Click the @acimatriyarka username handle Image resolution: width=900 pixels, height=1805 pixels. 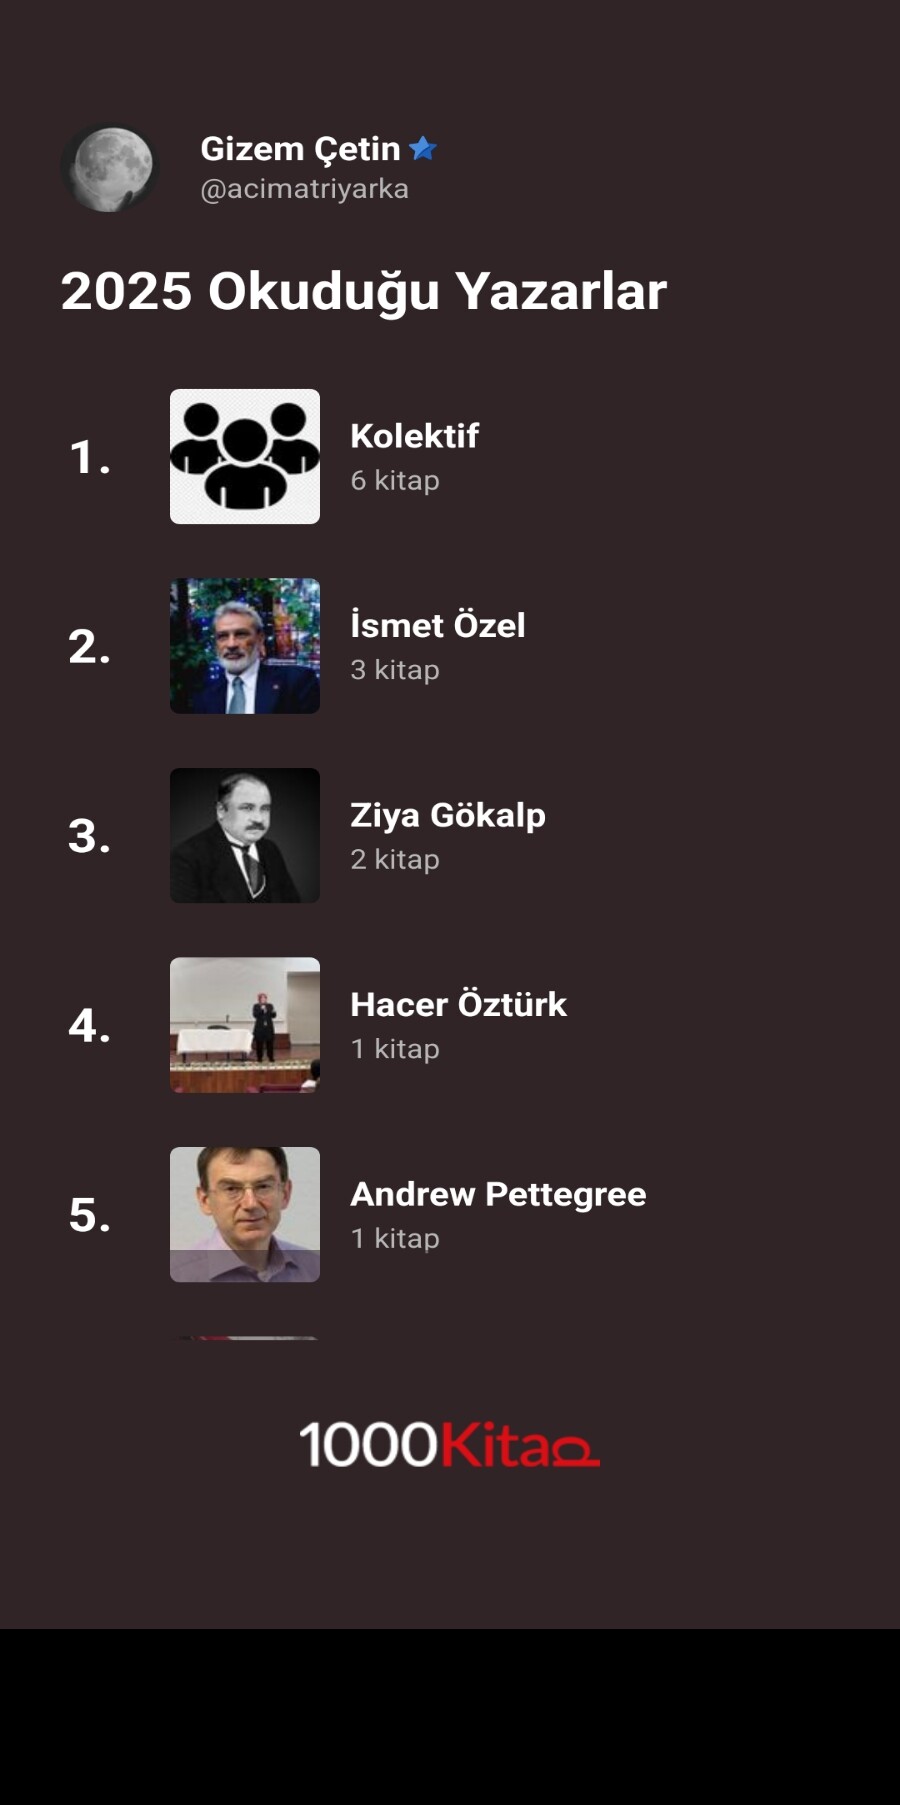[x=304, y=189]
